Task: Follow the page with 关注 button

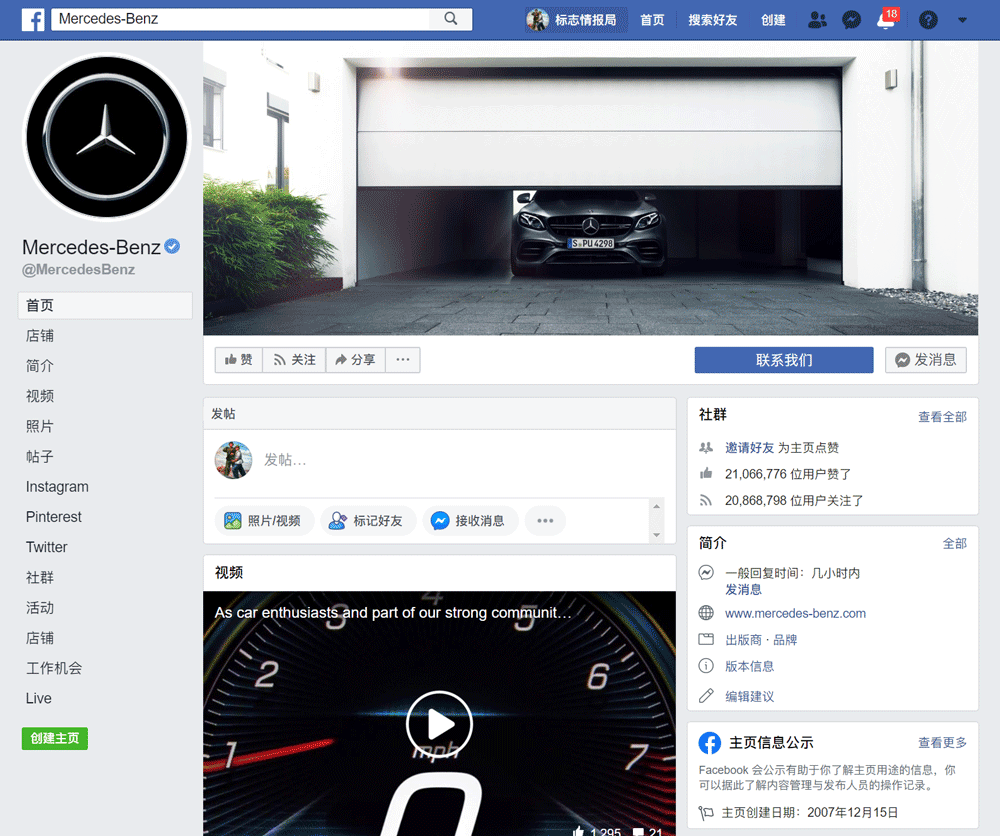Action: coord(294,360)
